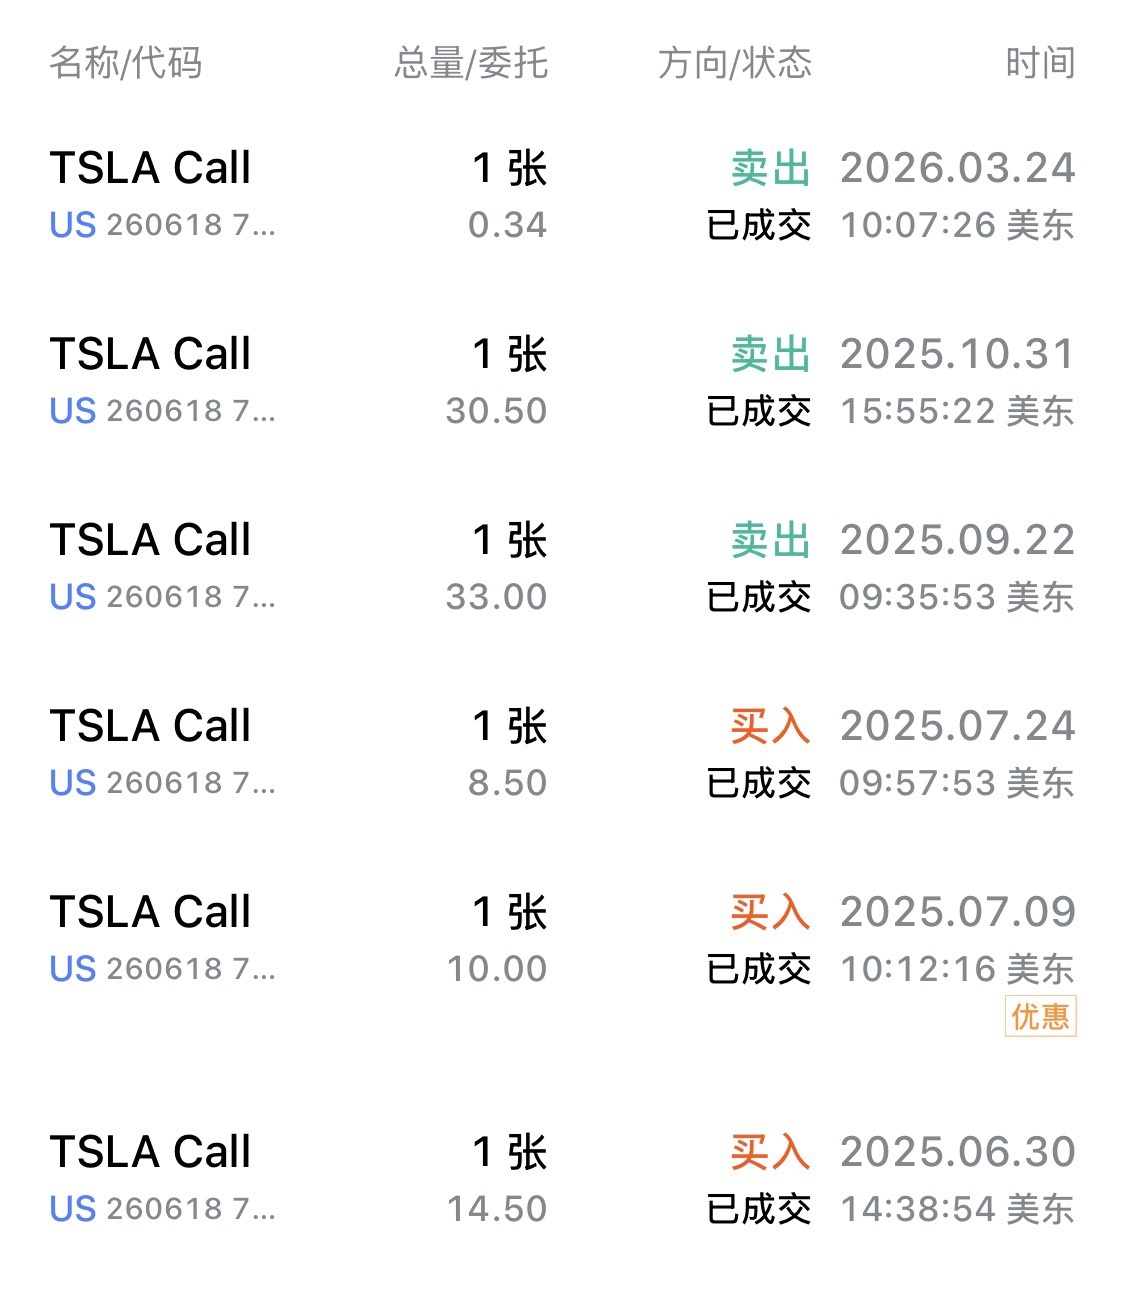Click the 33.00 order price
The height and width of the screenshot is (1293, 1125).
pos(496,597)
